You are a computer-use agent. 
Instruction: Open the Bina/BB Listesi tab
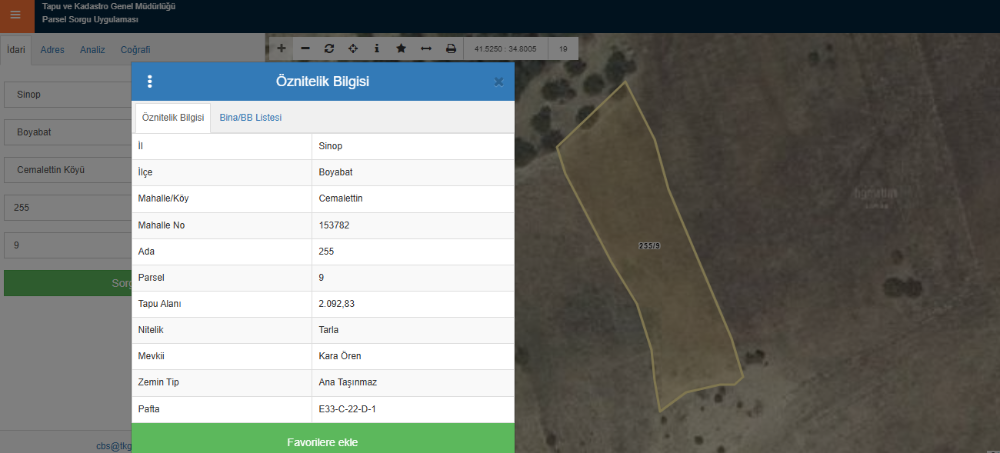coord(251,118)
